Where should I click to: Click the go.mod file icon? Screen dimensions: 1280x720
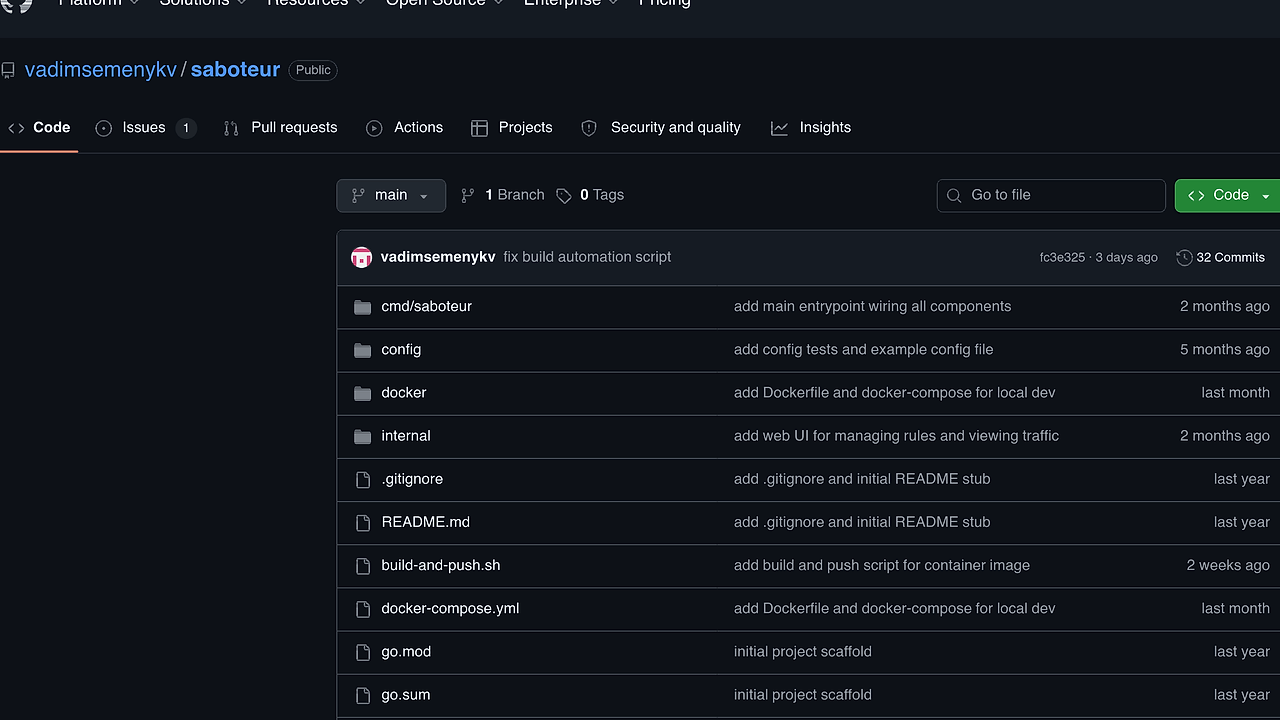(x=363, y=652)
